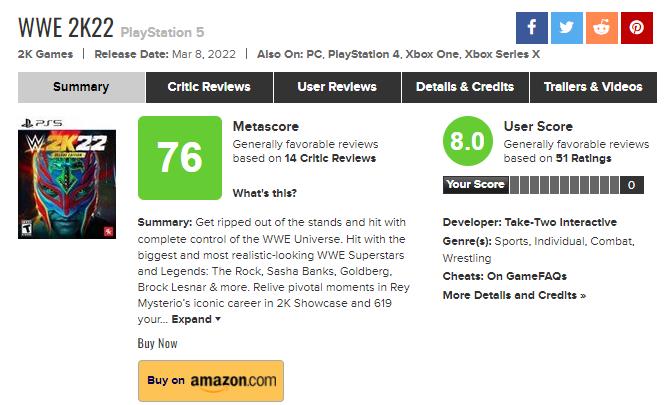Open the User Reviews tab
The image size is (670, 405).
(337, 87)
